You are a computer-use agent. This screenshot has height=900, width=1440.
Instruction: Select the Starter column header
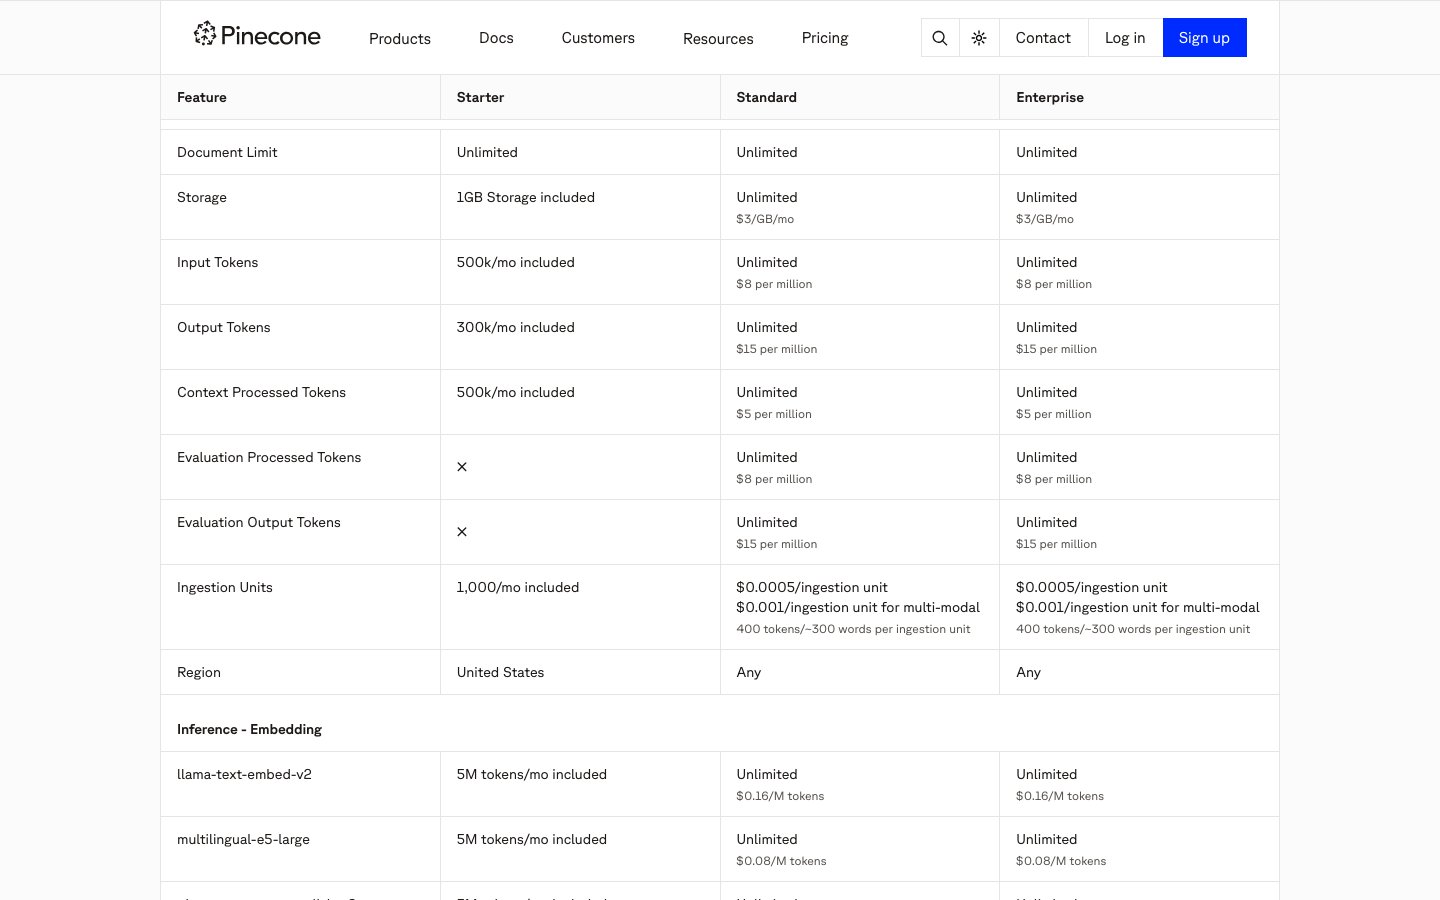tap(480, 97)
